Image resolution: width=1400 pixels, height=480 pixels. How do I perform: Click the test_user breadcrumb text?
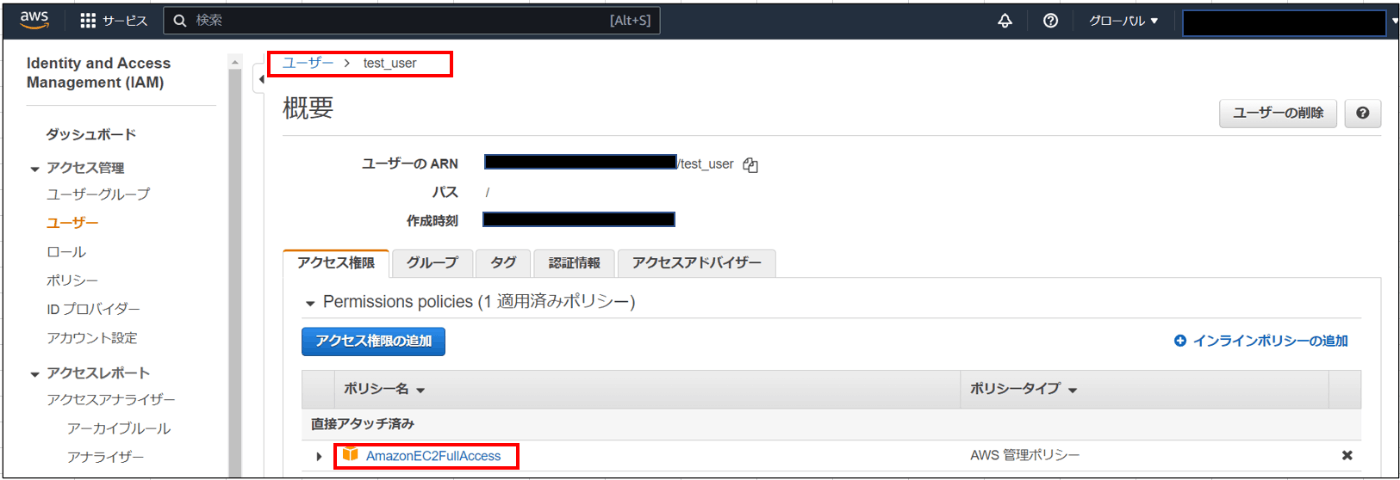[x=390, y=63]
